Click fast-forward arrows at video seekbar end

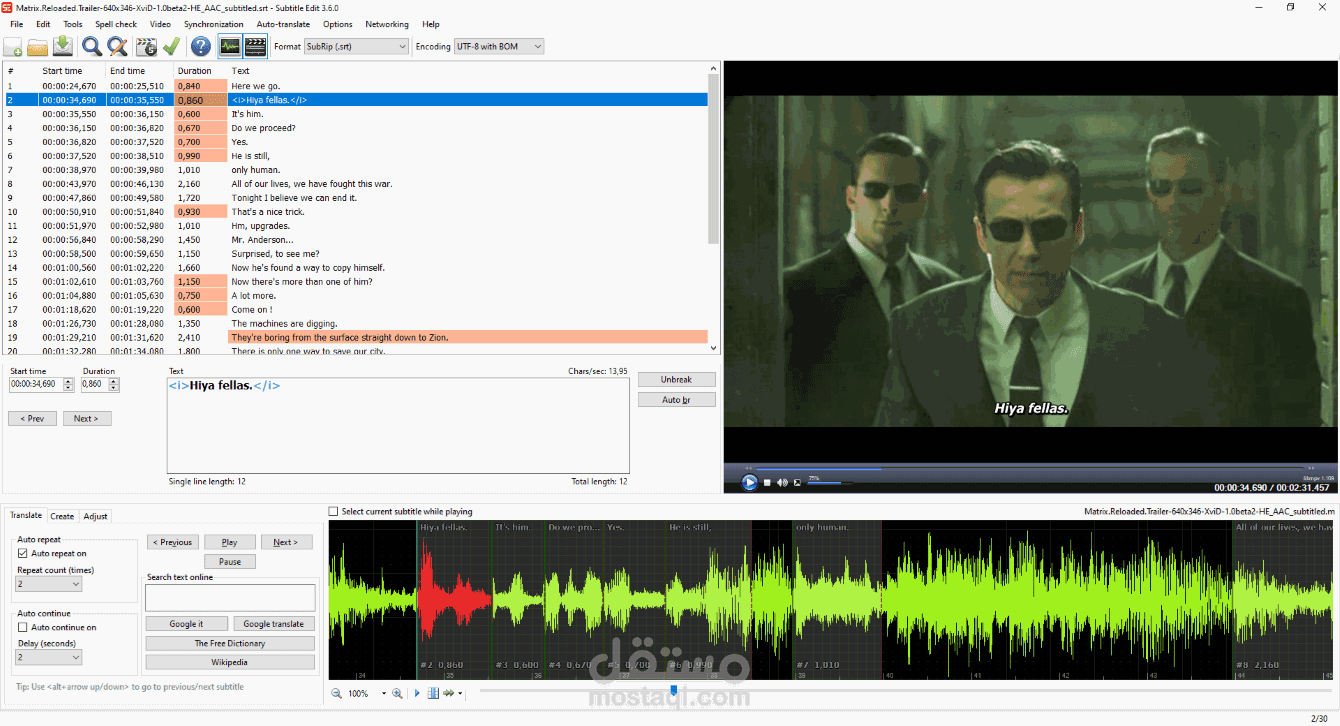pos(1311,468)
